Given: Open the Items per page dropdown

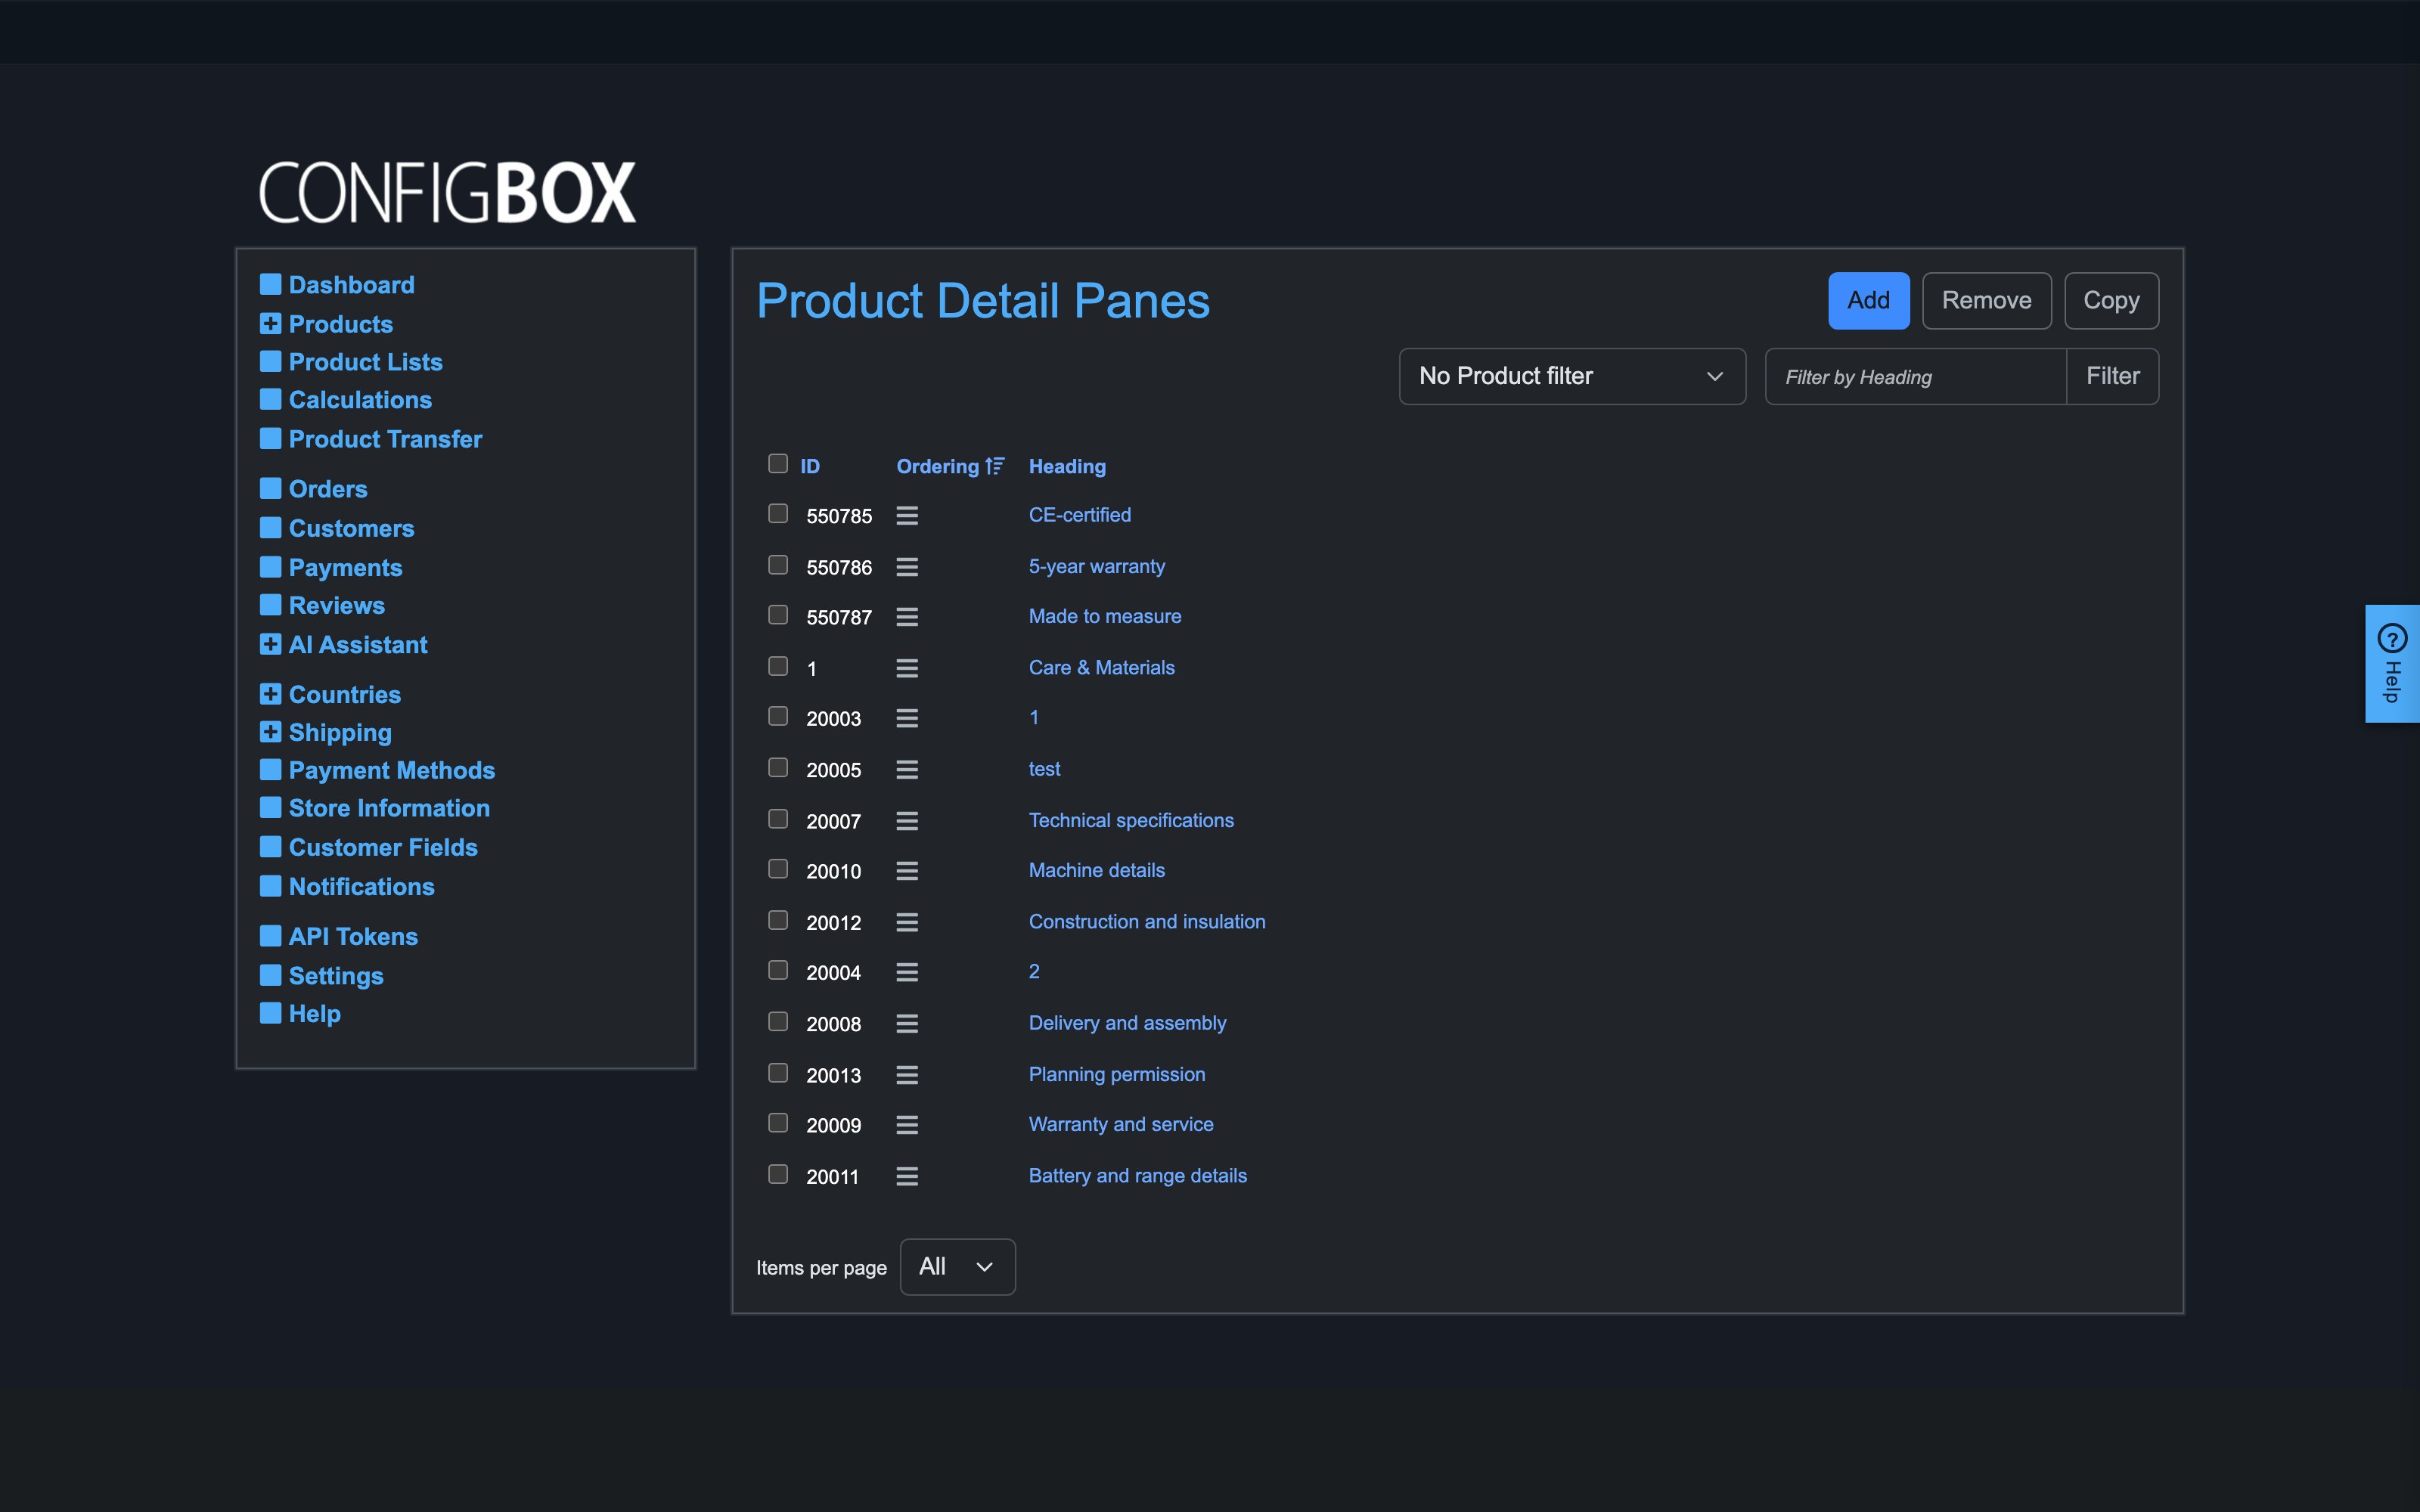Looking at the screenshot, I should tap(957, 1267).
